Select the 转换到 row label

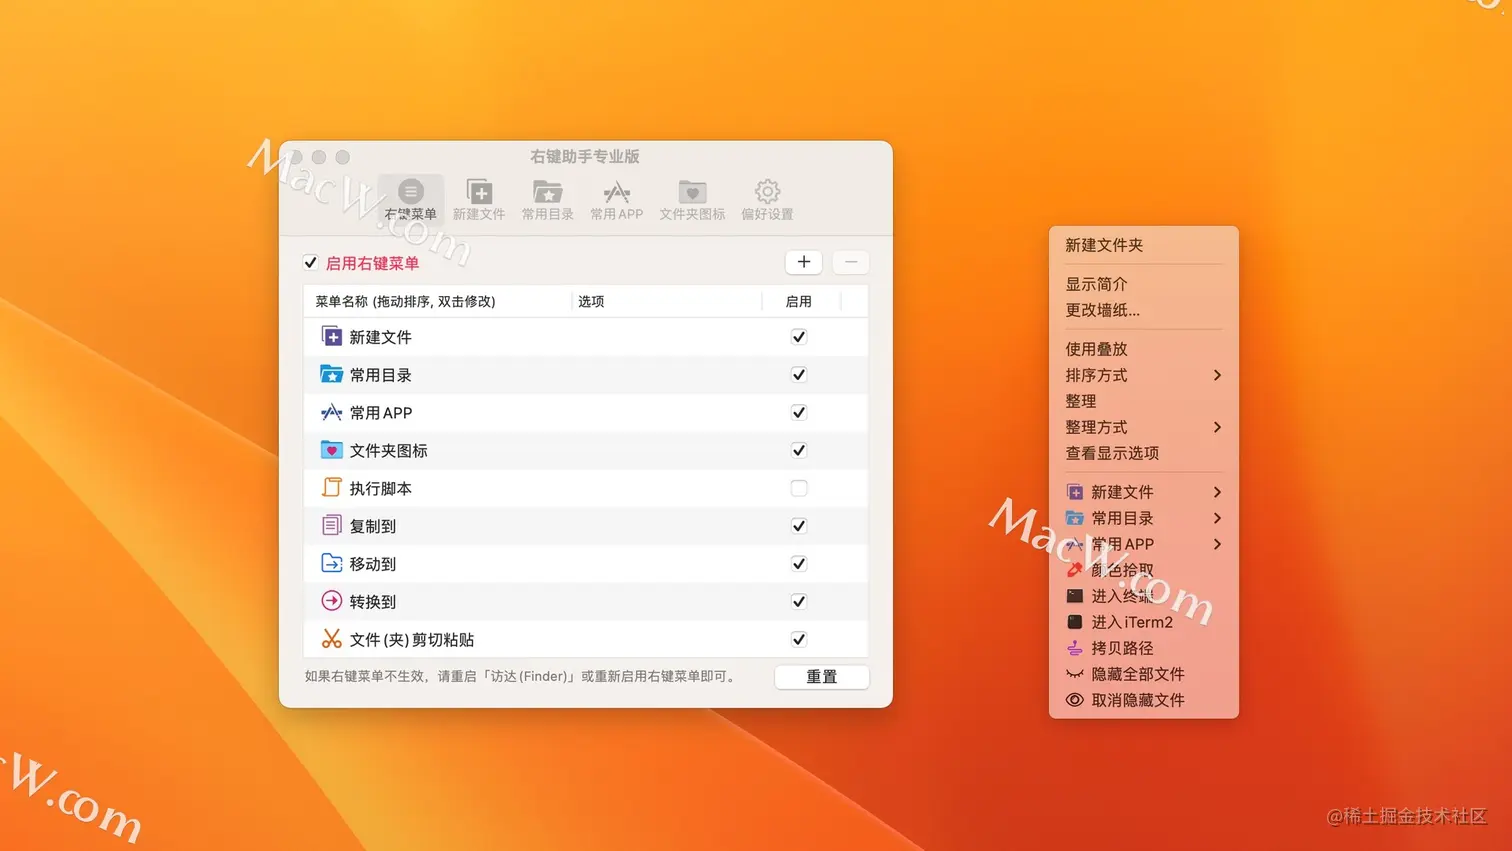click(x=373, y=602)
